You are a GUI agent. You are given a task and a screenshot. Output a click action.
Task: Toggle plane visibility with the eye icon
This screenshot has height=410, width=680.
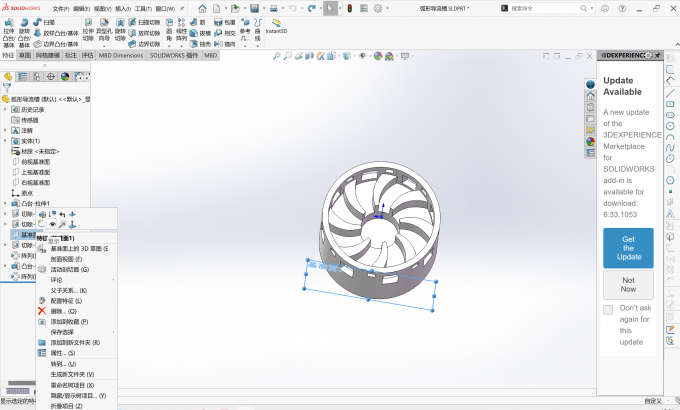pos(52,224)
